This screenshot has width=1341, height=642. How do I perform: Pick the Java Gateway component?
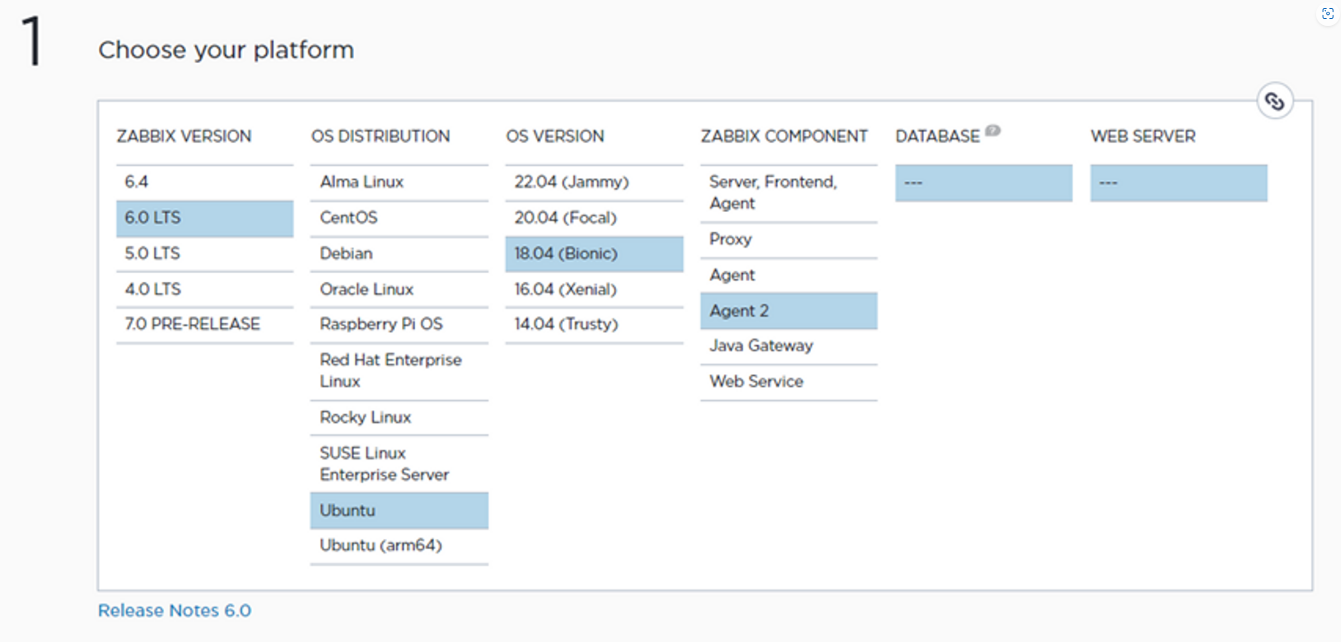click(x=789, y=346)
